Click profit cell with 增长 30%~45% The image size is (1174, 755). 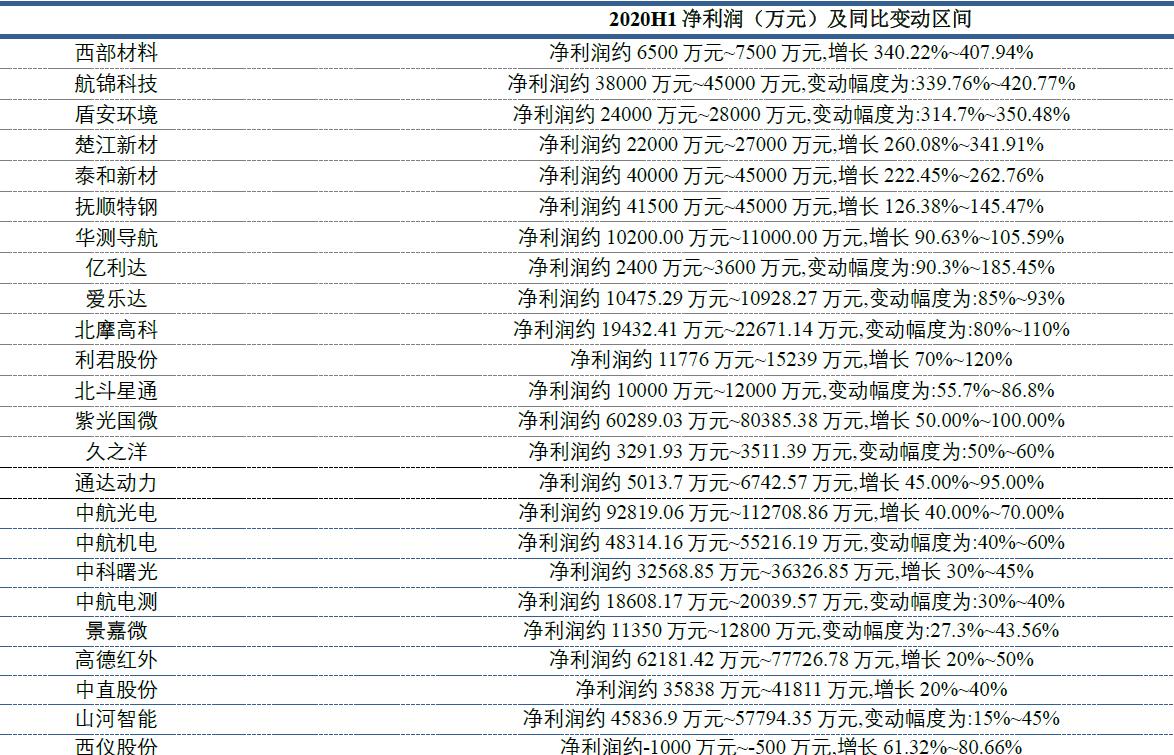point(791,571)
